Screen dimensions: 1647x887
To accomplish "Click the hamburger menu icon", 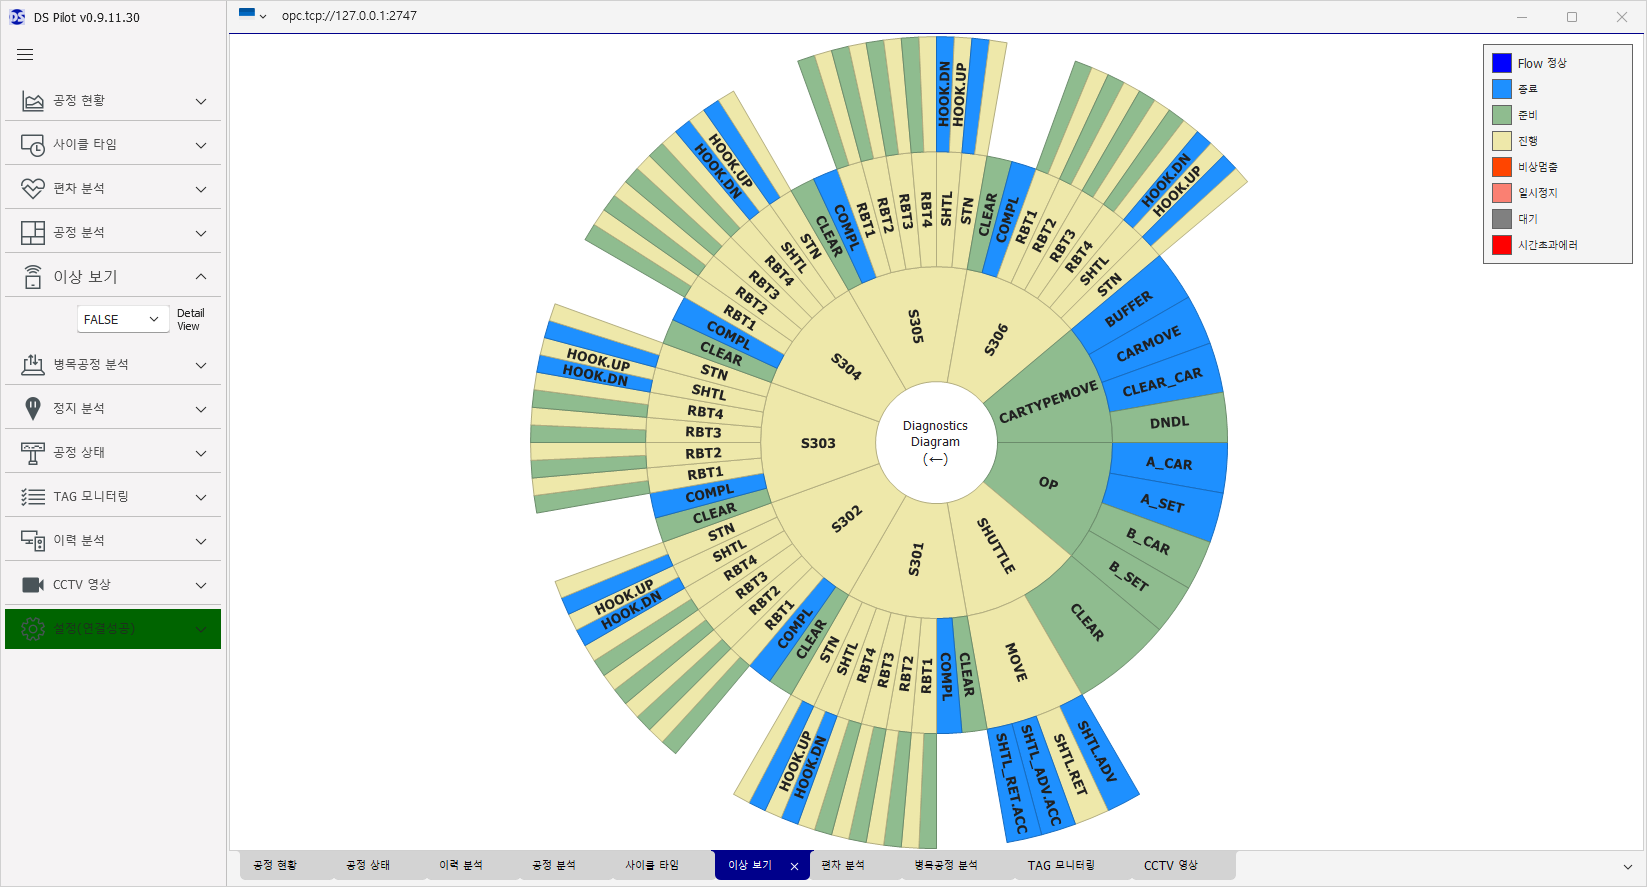I will [25, 55].
